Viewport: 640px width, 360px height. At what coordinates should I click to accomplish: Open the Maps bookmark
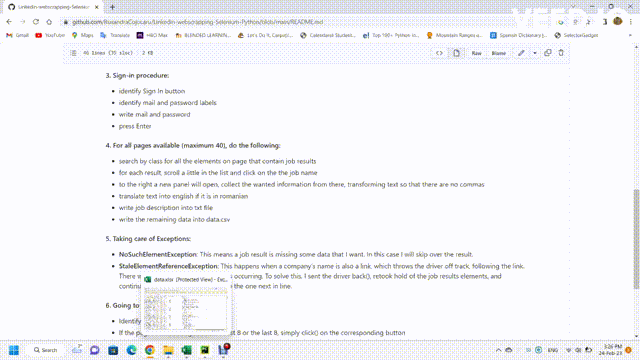(82, 36)
